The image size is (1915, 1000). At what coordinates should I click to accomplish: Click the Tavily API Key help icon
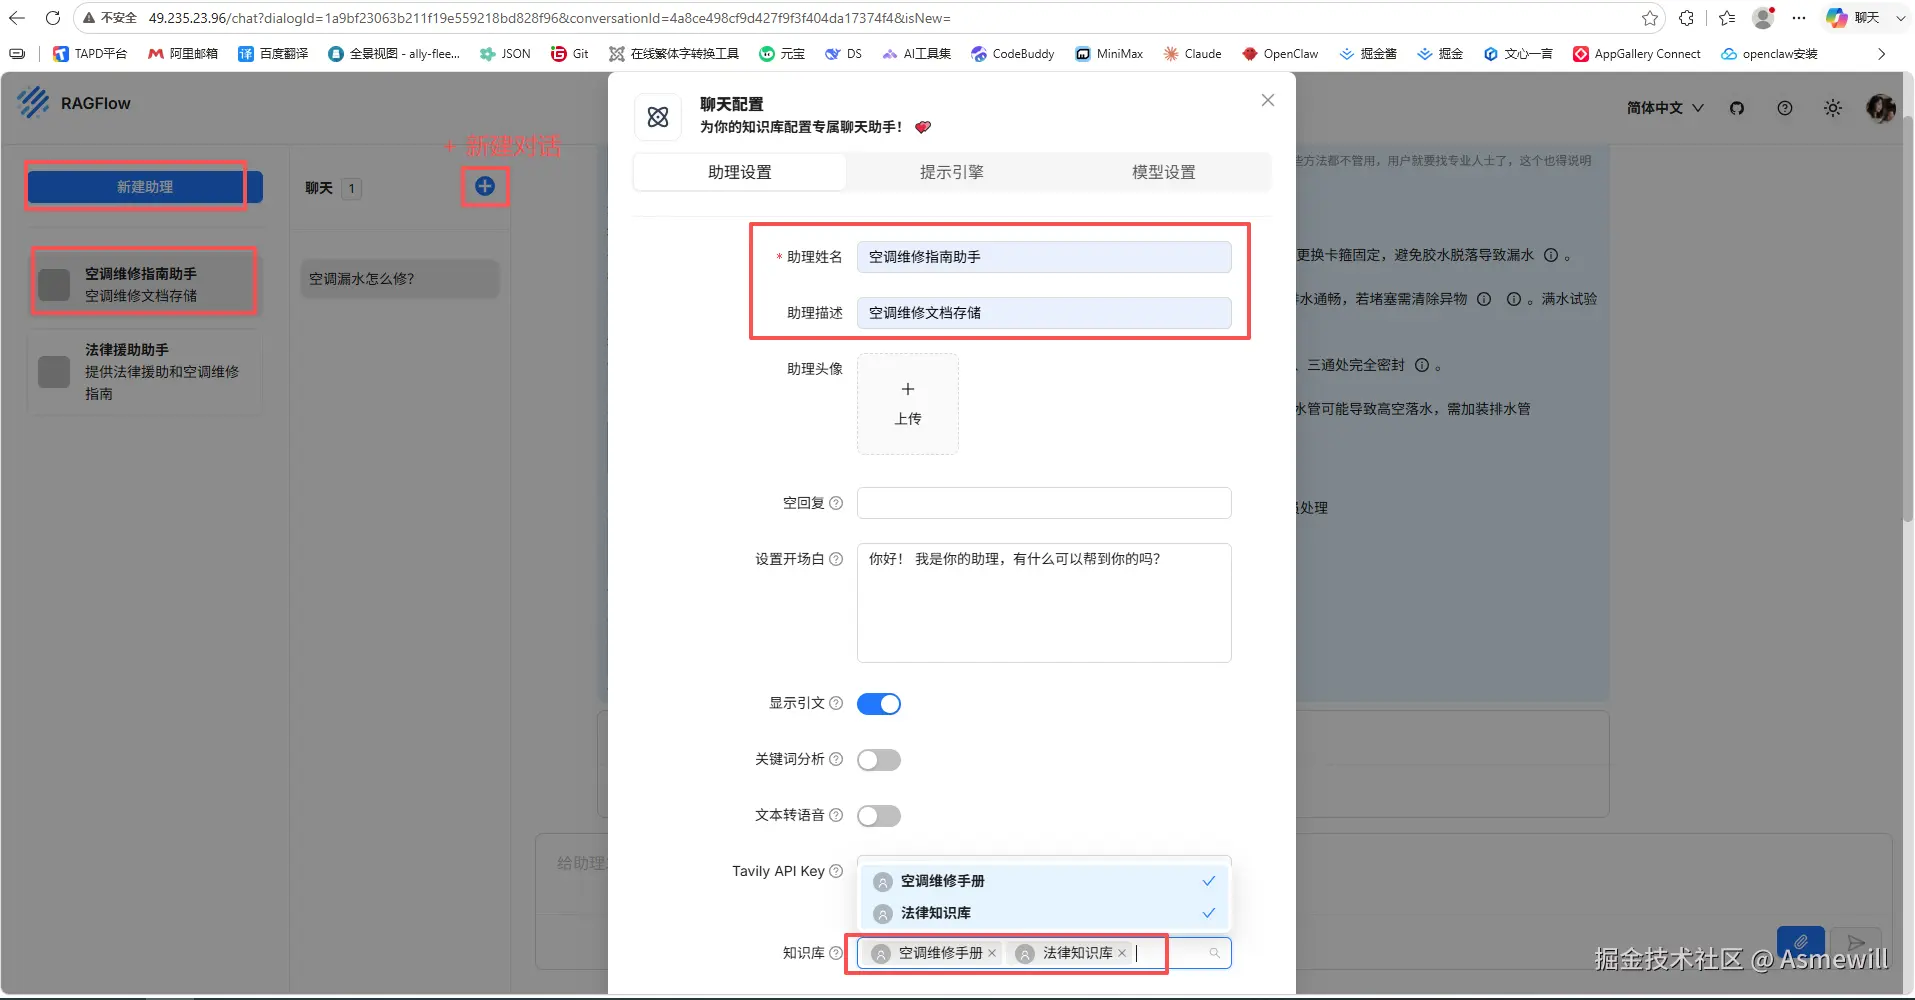point(836,871)
